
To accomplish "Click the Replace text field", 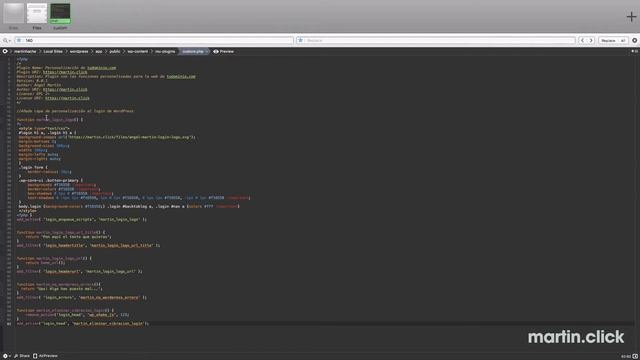I will [436, 40].
